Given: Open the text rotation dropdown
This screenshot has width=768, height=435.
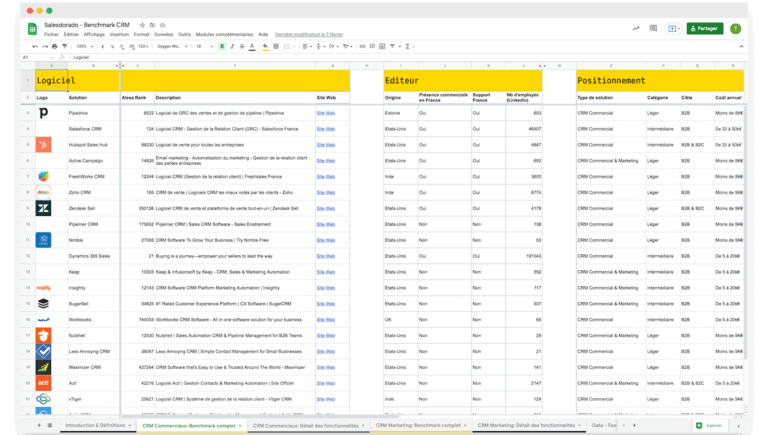Looking at the screenshot, I should point(347,47).
